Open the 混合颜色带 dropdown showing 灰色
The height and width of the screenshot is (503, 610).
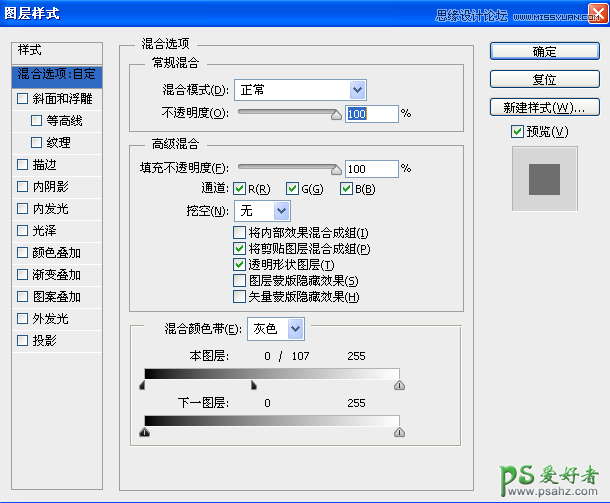(276, 329)
